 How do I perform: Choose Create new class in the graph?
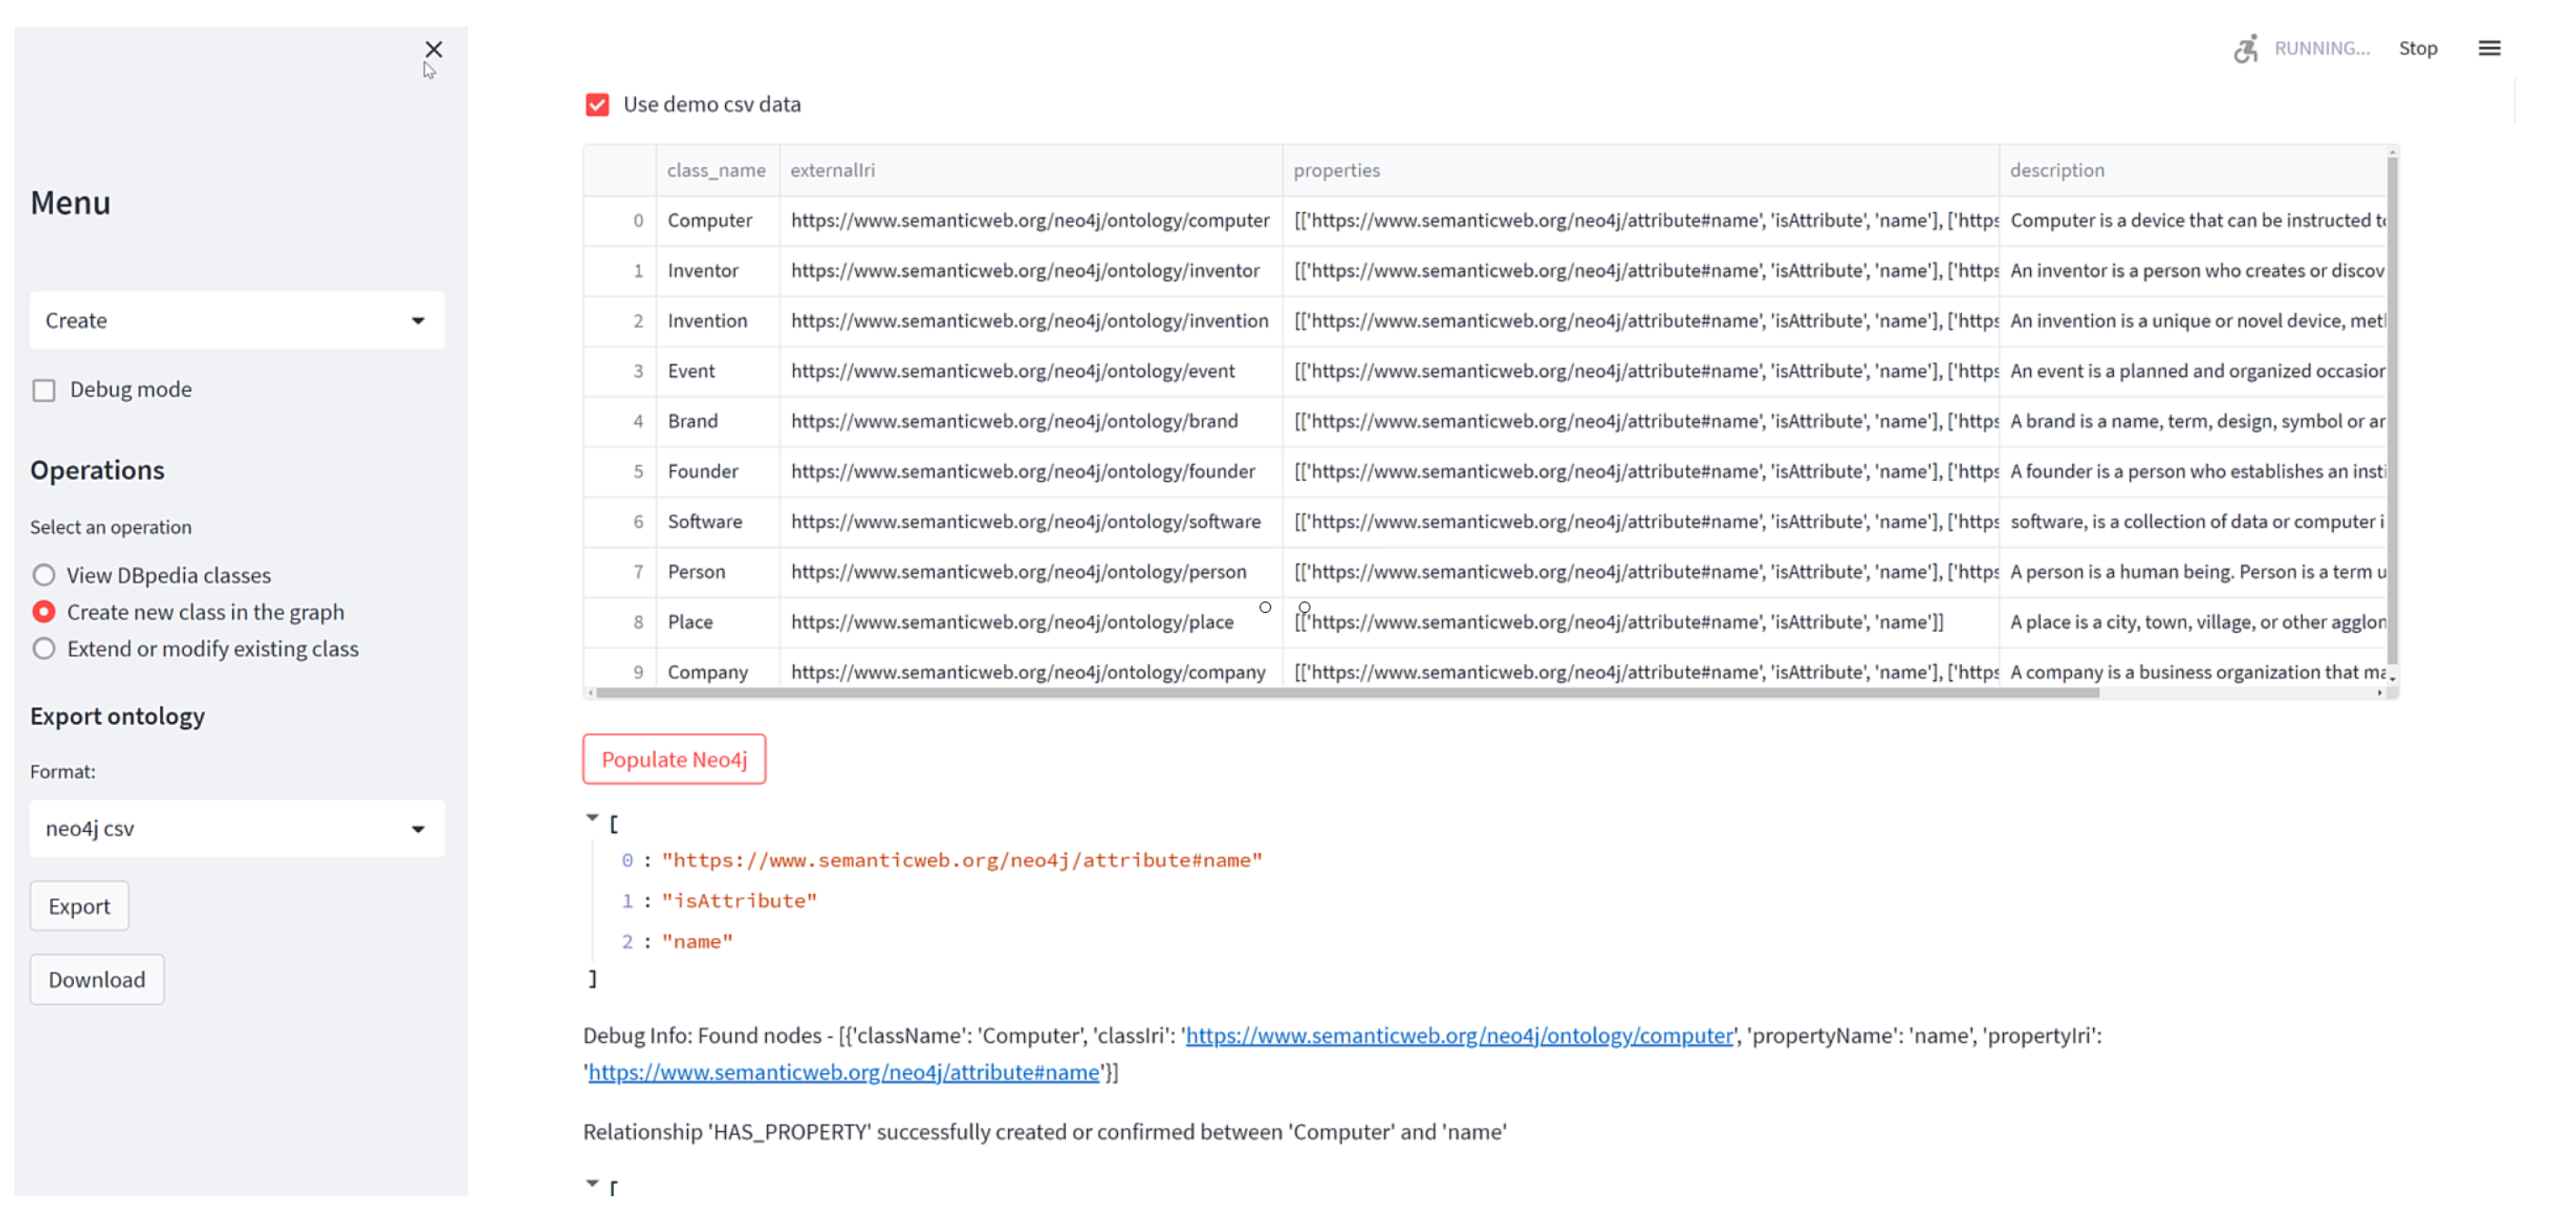44,612
